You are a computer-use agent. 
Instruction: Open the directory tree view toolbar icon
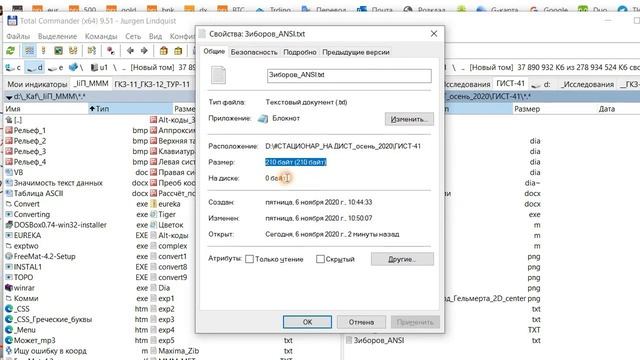[x=73, y=51]
